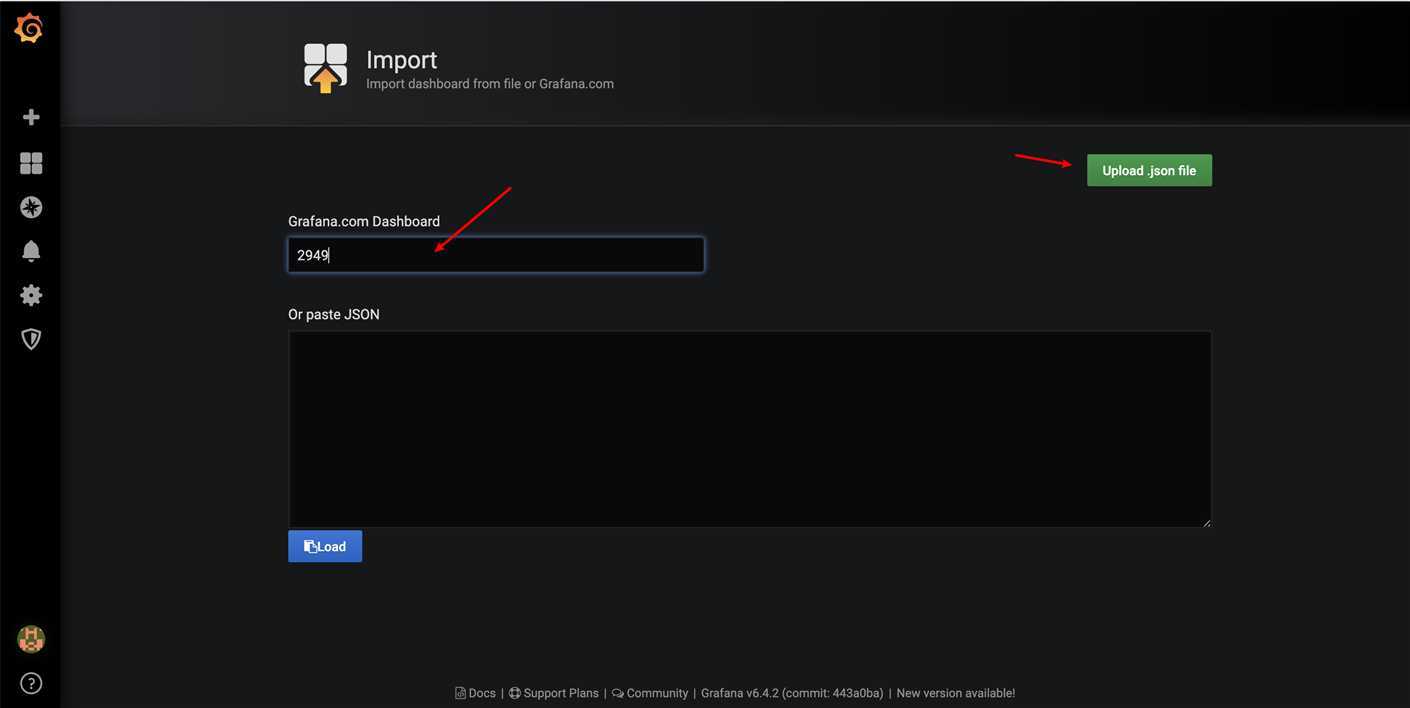1410x708 pixels.
Task: Click the Grafana logo in the sidebar
Action: (x=29, y=29)
